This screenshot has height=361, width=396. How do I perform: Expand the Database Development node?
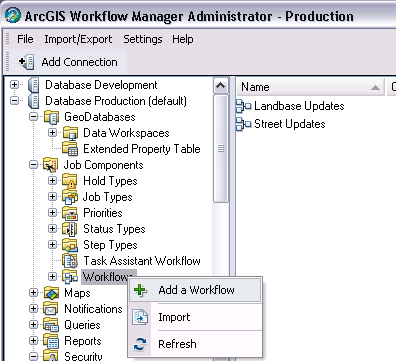pyautogui.click(x=14, y=85)
